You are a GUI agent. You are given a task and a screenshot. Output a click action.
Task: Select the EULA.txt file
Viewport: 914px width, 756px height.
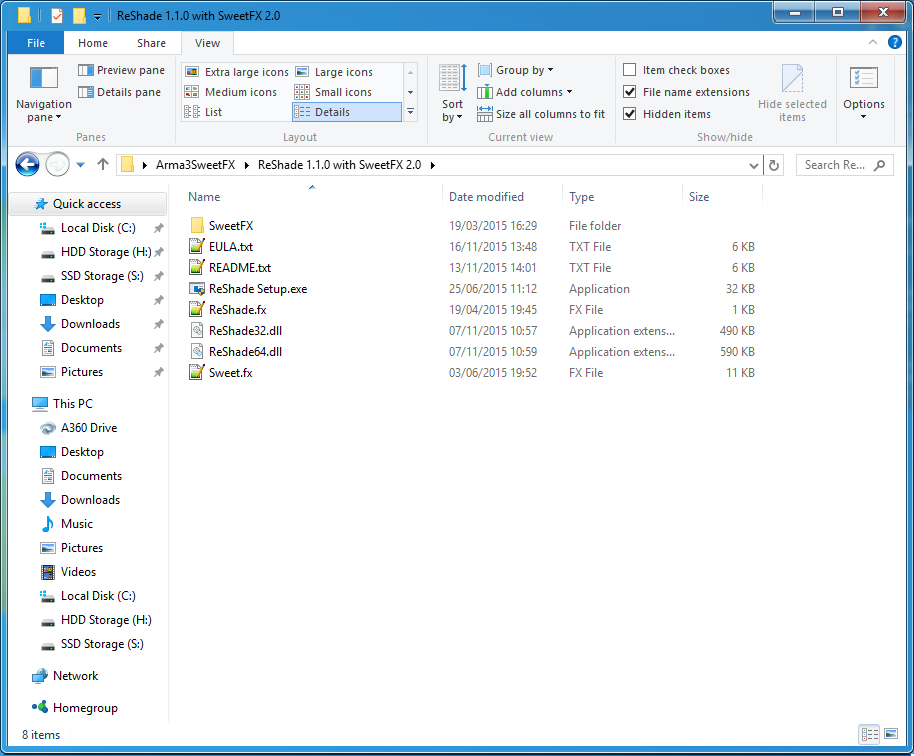click(x=231, y=247)
